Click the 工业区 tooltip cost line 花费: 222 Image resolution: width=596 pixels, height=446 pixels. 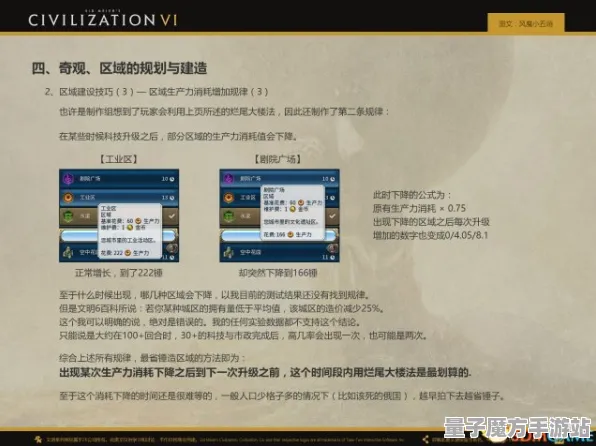[125, 253]
